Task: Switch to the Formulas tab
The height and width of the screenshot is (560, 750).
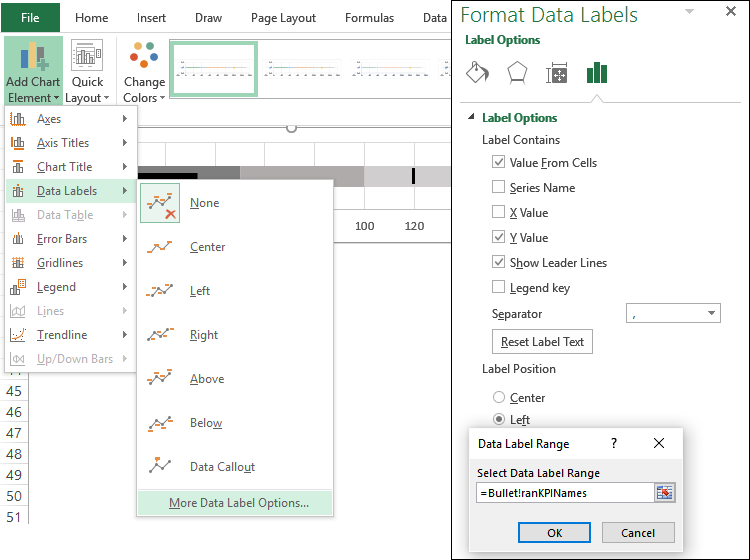Action: pyautogui.click(x=369, y=18)
